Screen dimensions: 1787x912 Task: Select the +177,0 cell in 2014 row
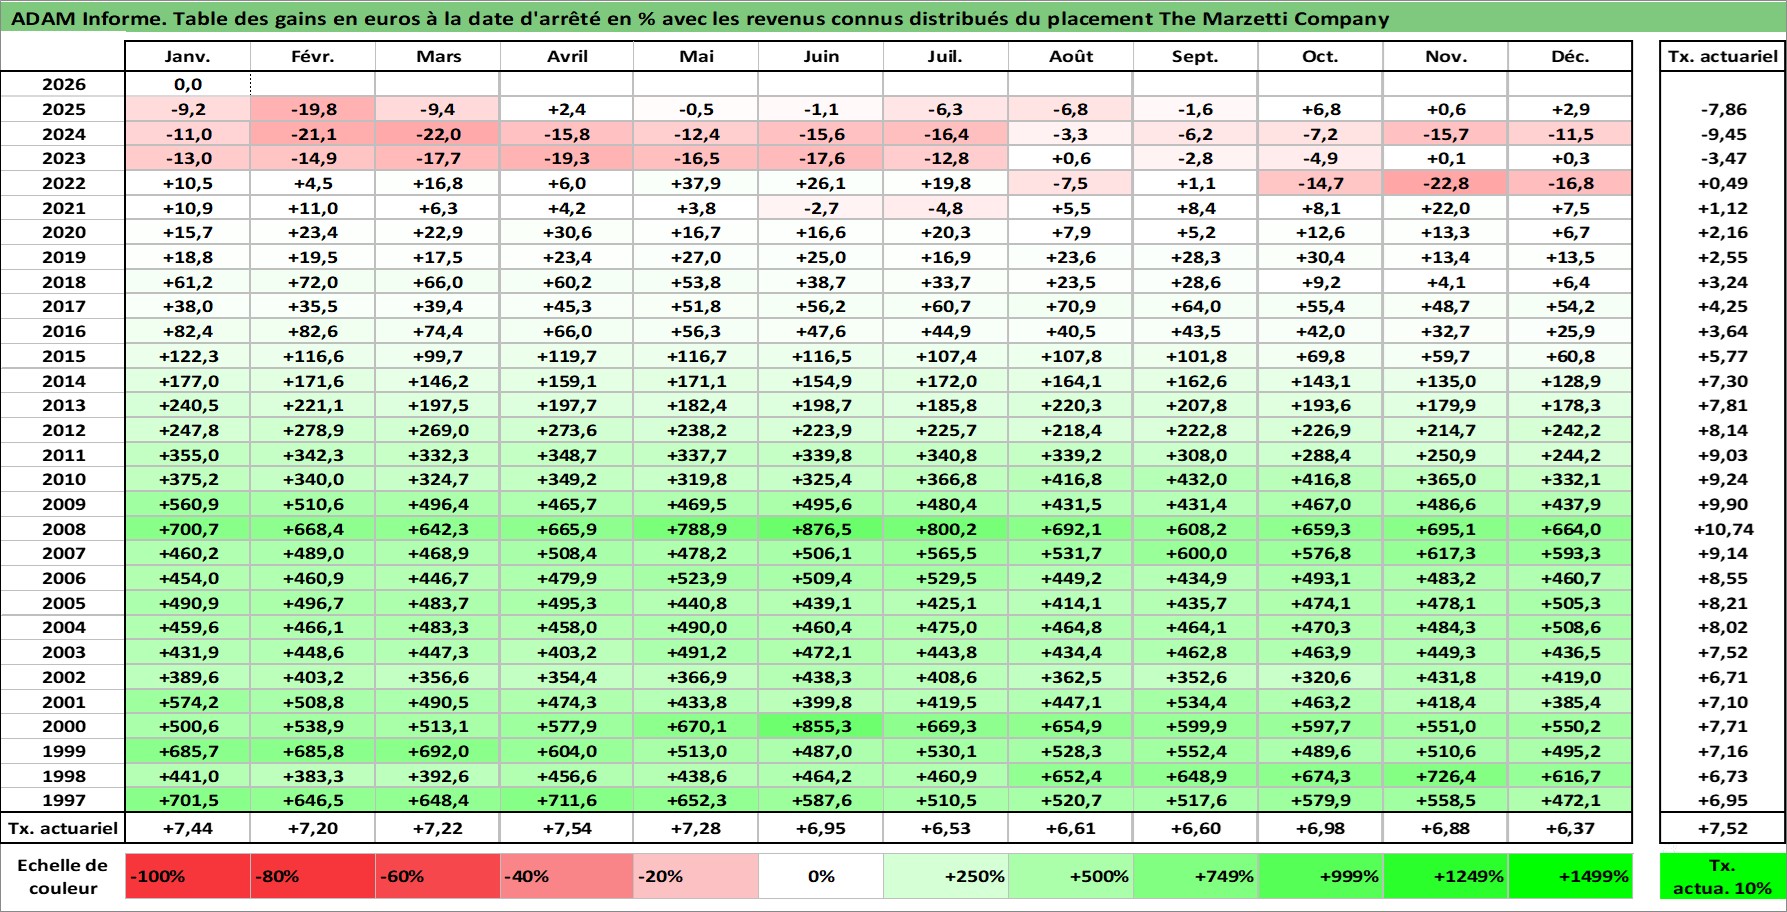[x=188, y=381]
